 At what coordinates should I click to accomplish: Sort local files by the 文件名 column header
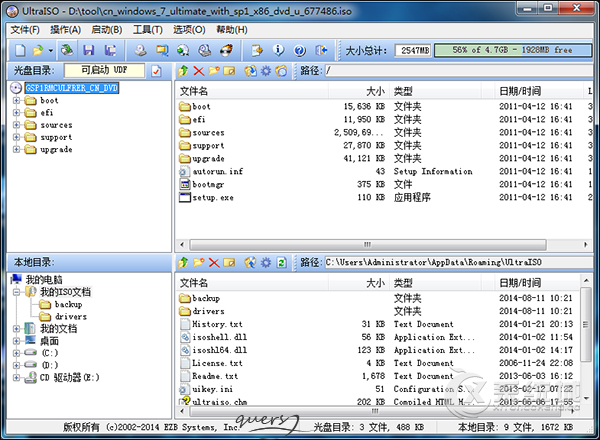tap(252, 283)
